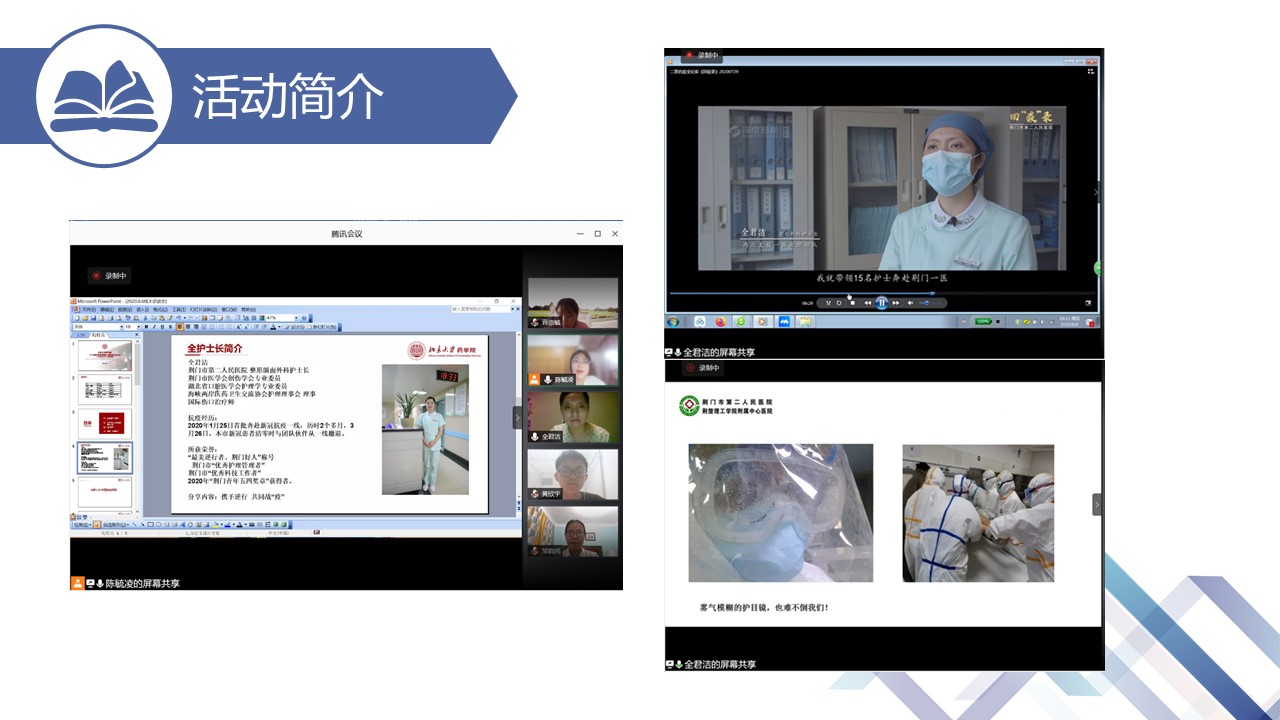
Task: Select slide 2 thumbnail in PowerPoint panel
Action: (x=107, y=389)
